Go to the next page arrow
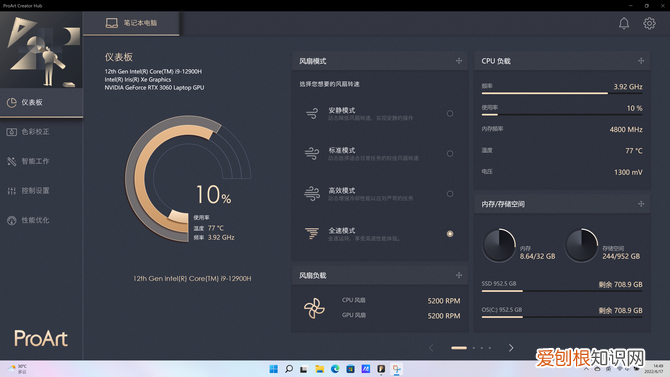The height and width of the screenshot is (377, 670). pyautogui.click(x=511, y=348)
